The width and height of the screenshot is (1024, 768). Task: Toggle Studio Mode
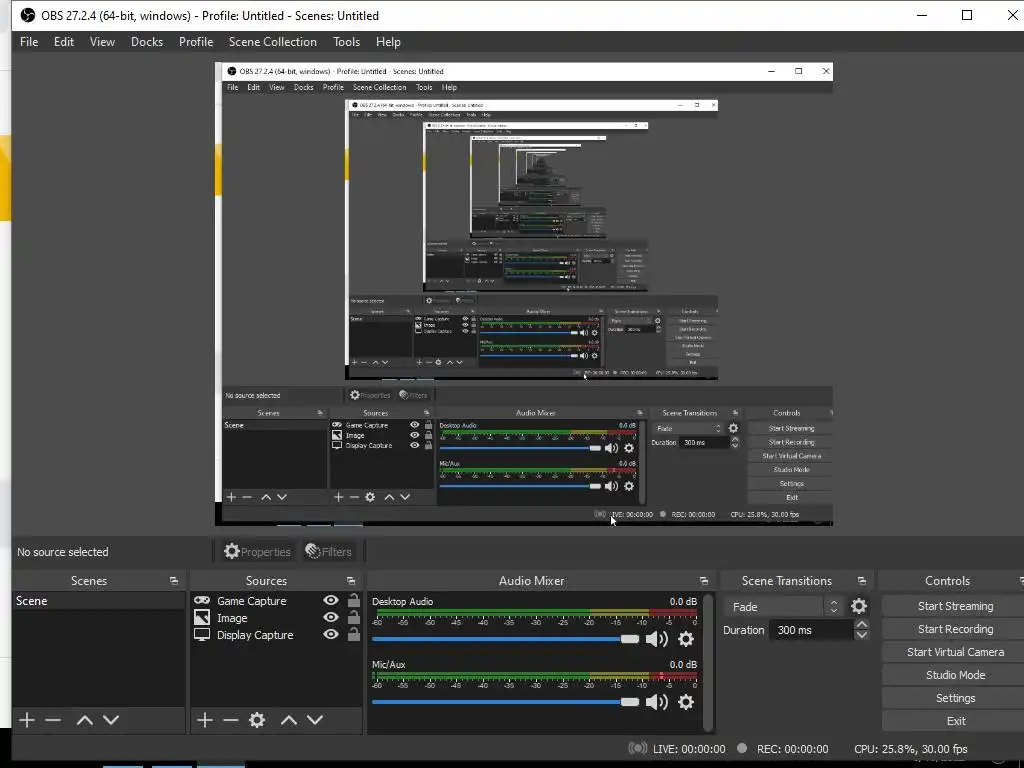tap(955, 675)
